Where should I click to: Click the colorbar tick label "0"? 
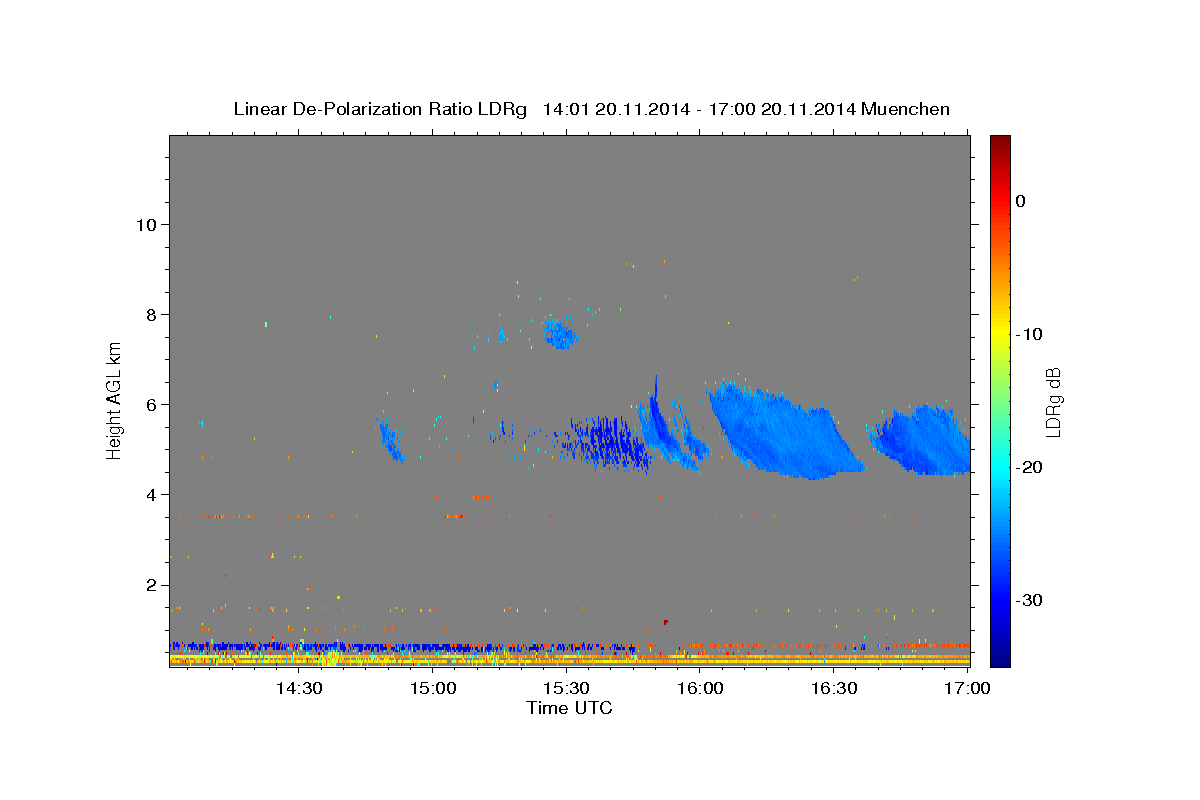point(1020,201)
